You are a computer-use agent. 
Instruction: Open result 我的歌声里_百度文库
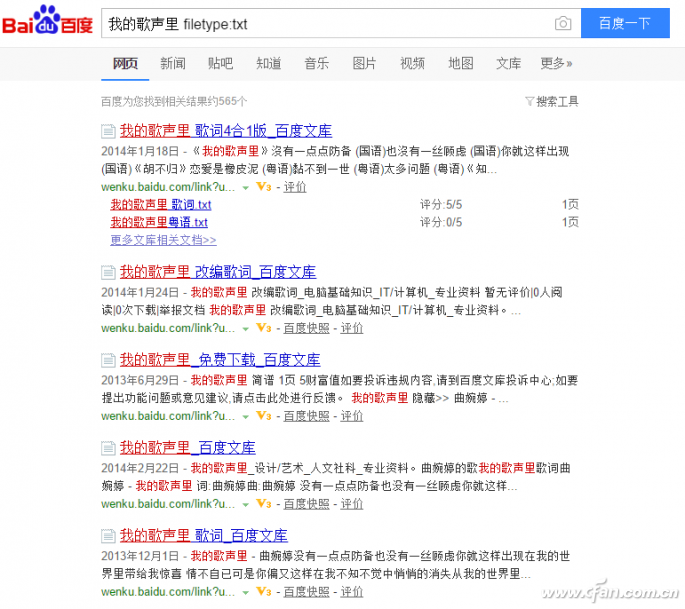pos(188,448)
